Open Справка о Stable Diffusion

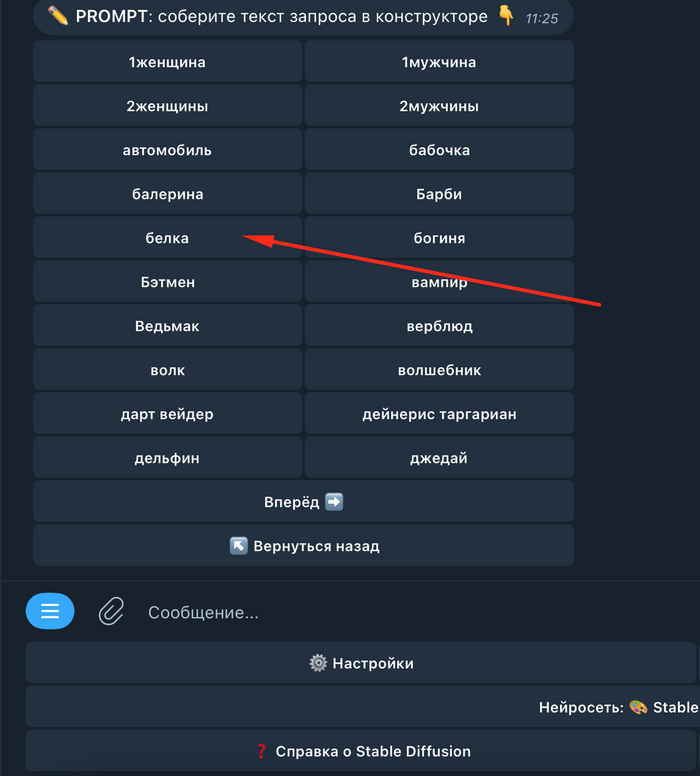point(361,751)
